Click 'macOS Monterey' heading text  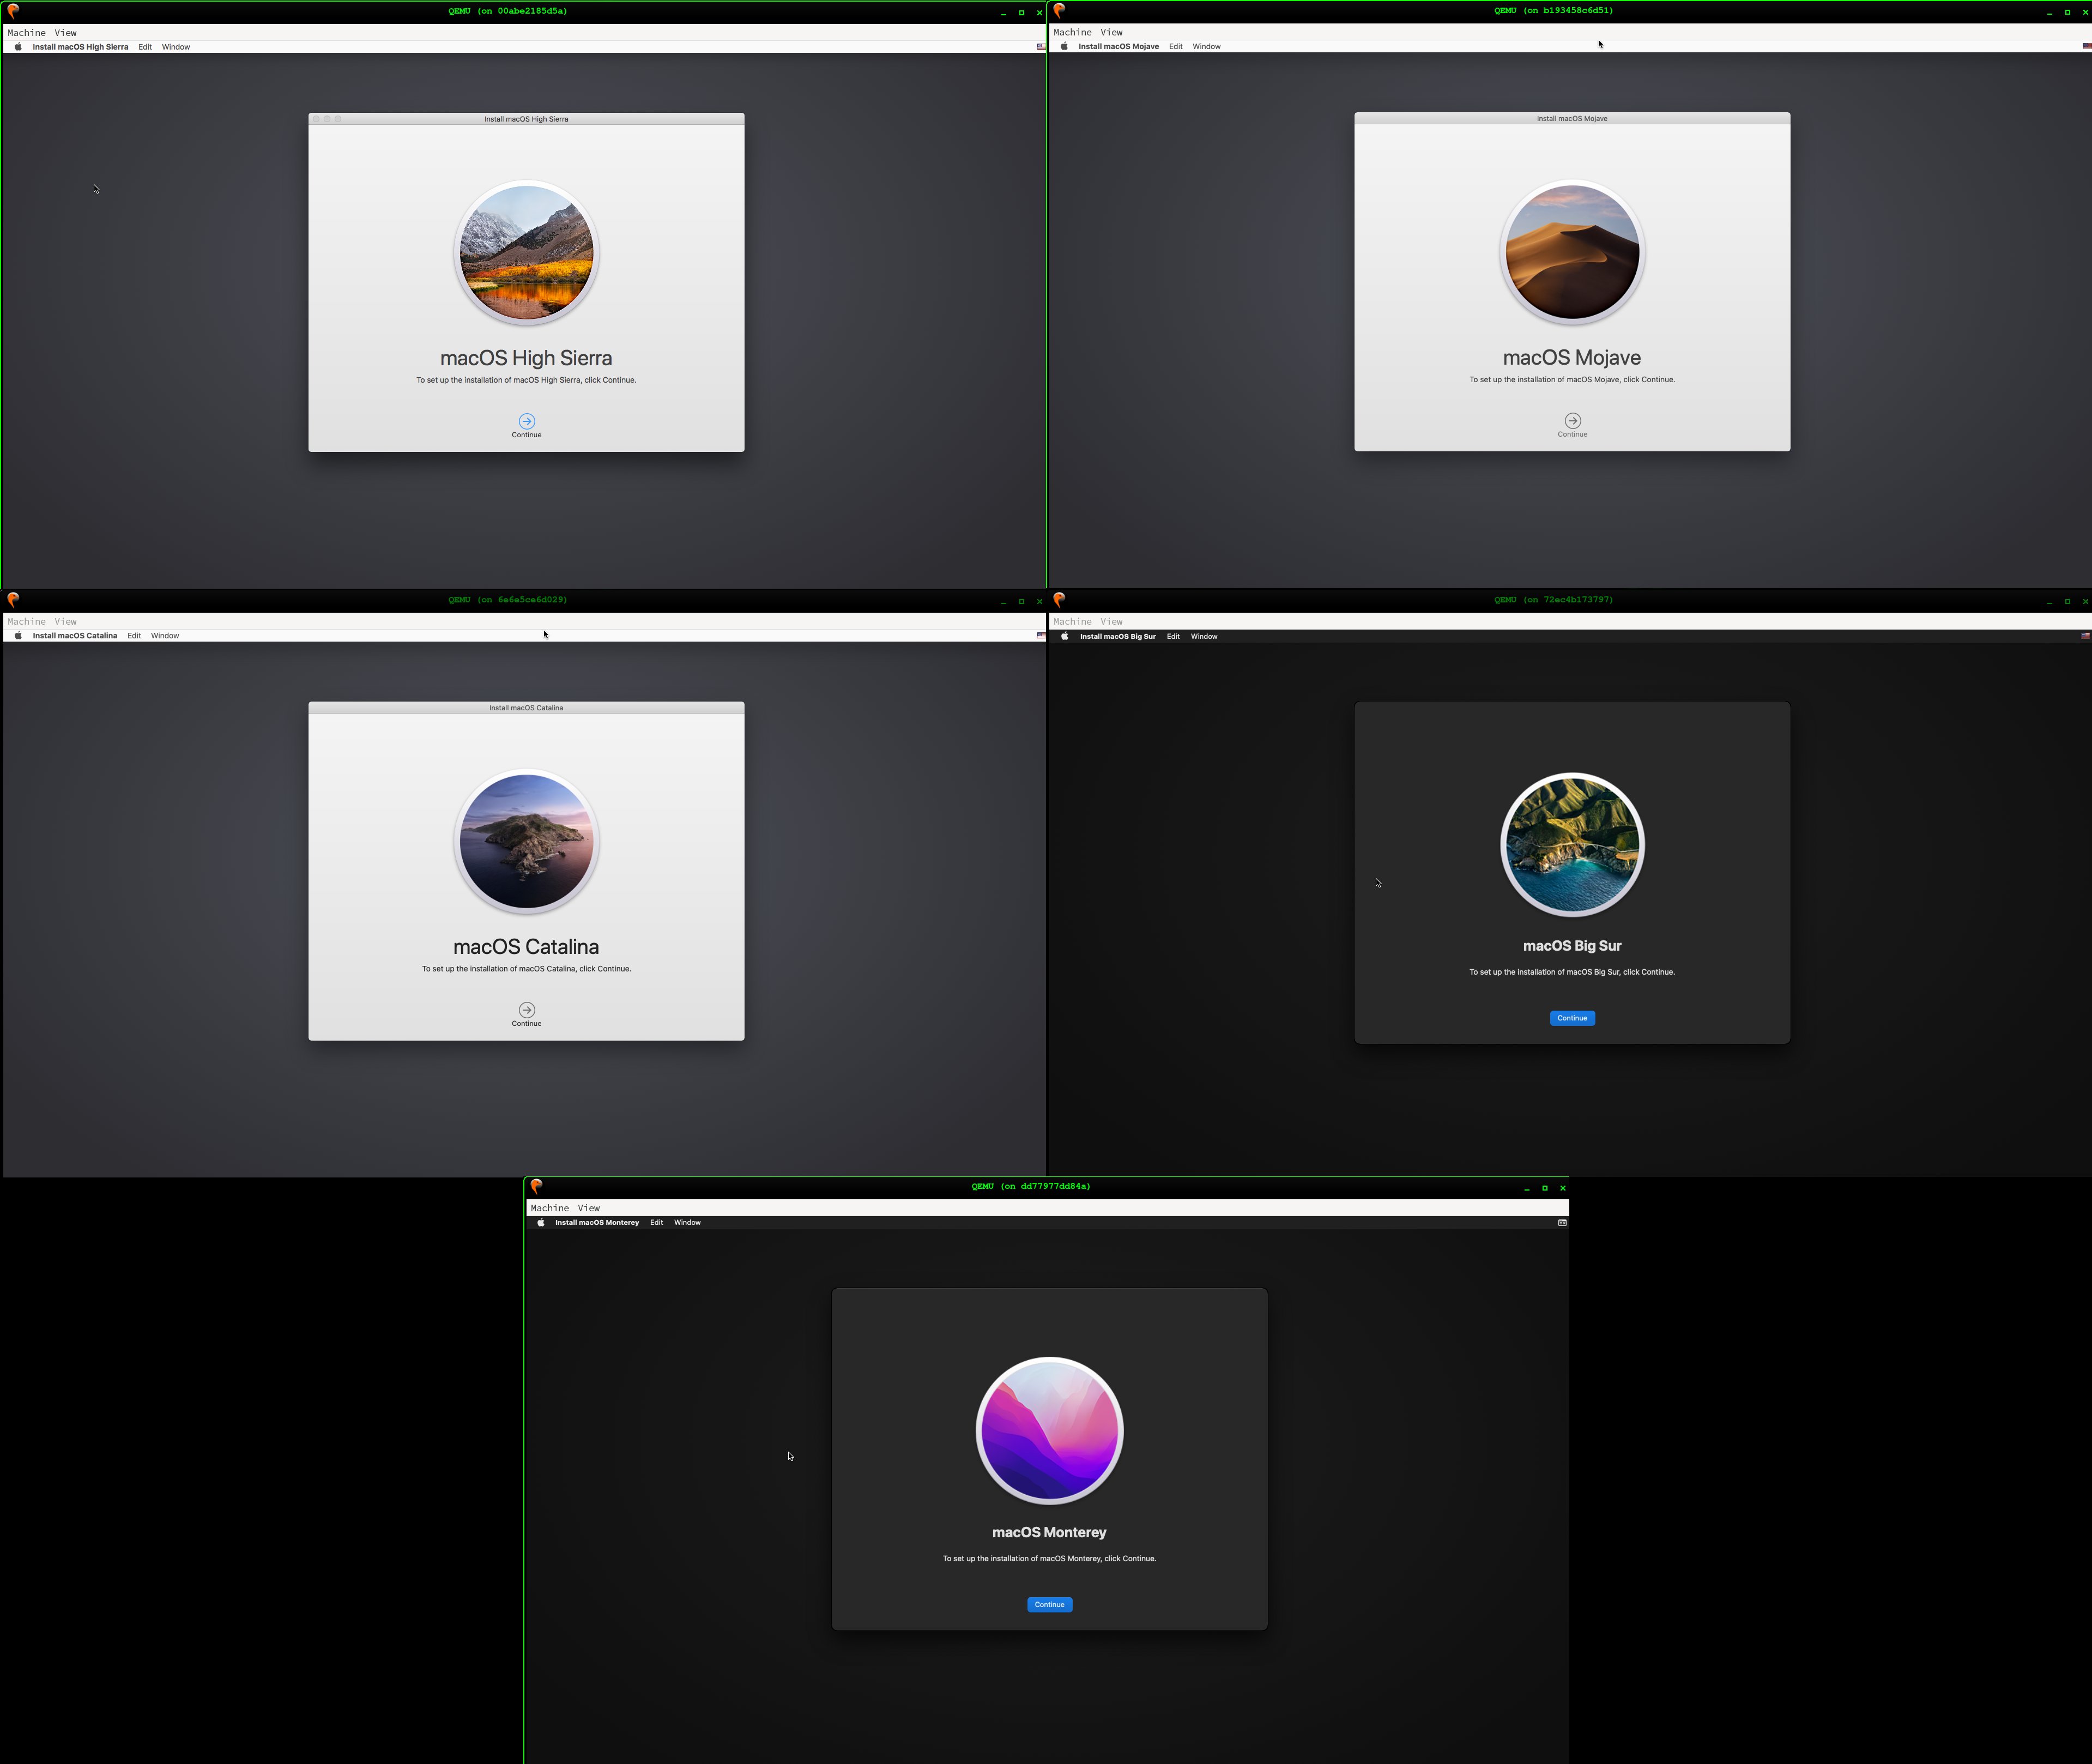coord(1049,1533)
